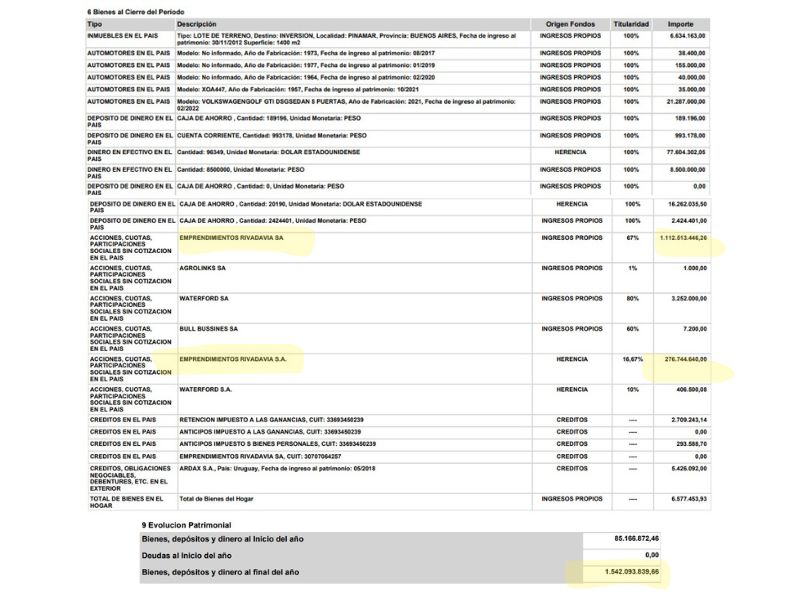Select highlighted "EMPRENDIMIENTOS RIVADAVIA SA" in the 67% row
This screenshot has height=600, width=800.
(x=231, y=238)
